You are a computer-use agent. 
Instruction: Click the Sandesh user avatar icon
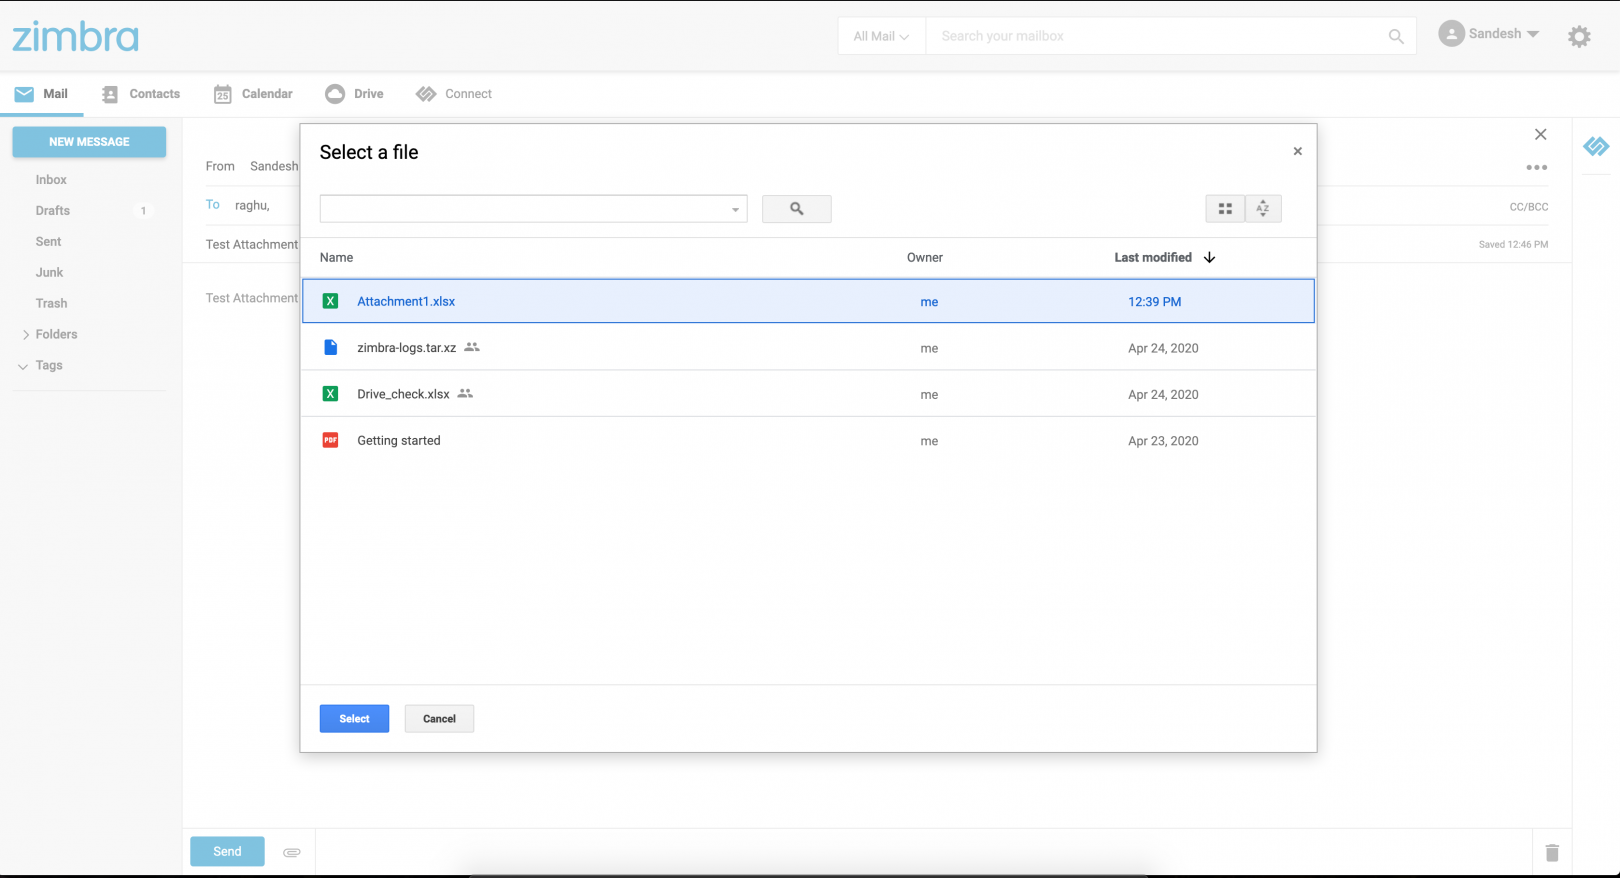1451,33
